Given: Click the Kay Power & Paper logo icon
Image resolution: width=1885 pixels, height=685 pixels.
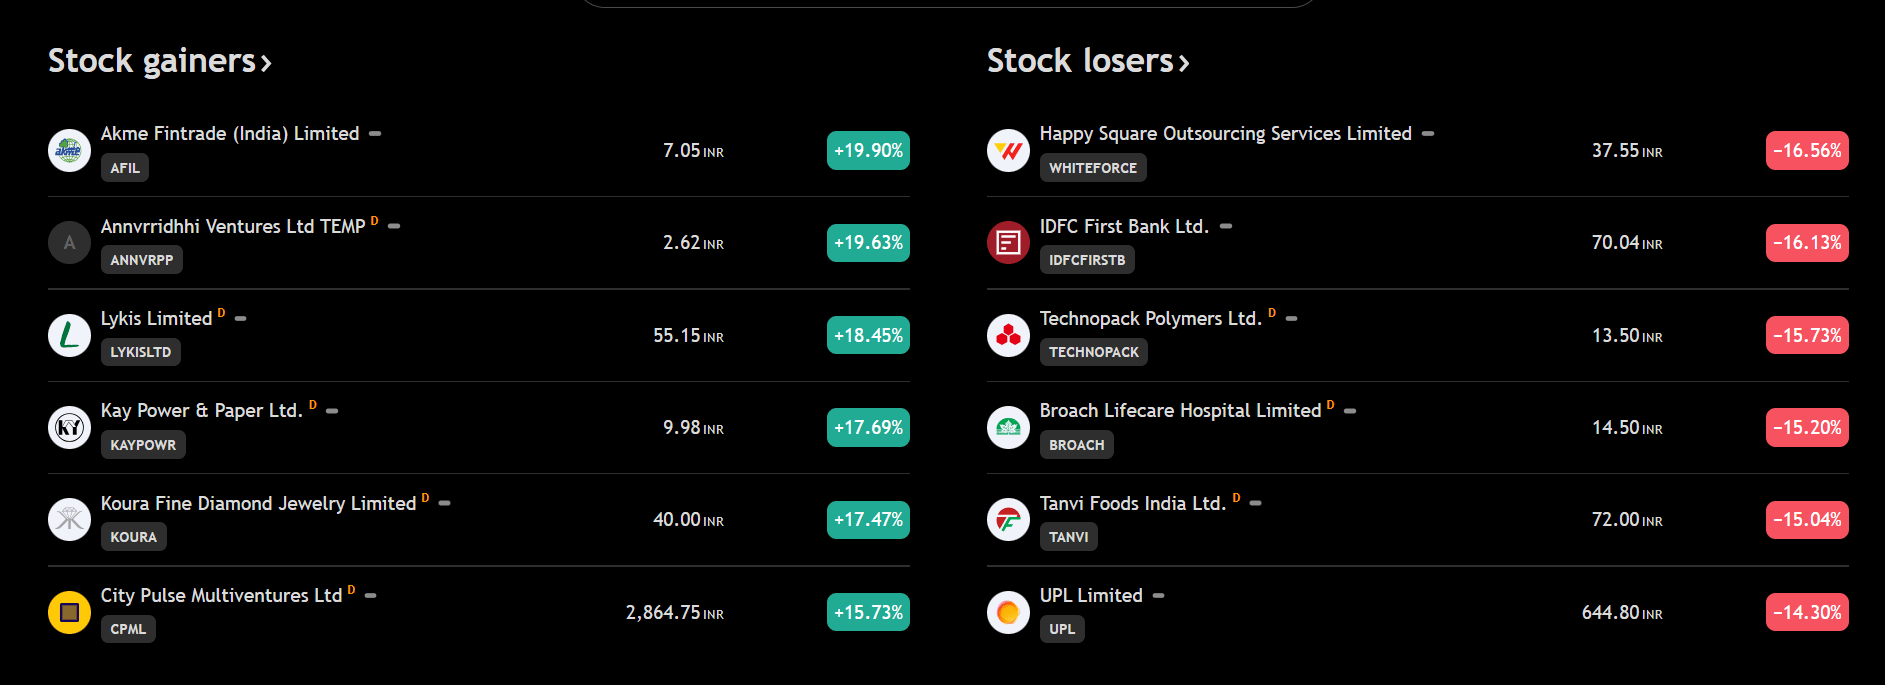Looking at the screenshot, I should [69, 428].
